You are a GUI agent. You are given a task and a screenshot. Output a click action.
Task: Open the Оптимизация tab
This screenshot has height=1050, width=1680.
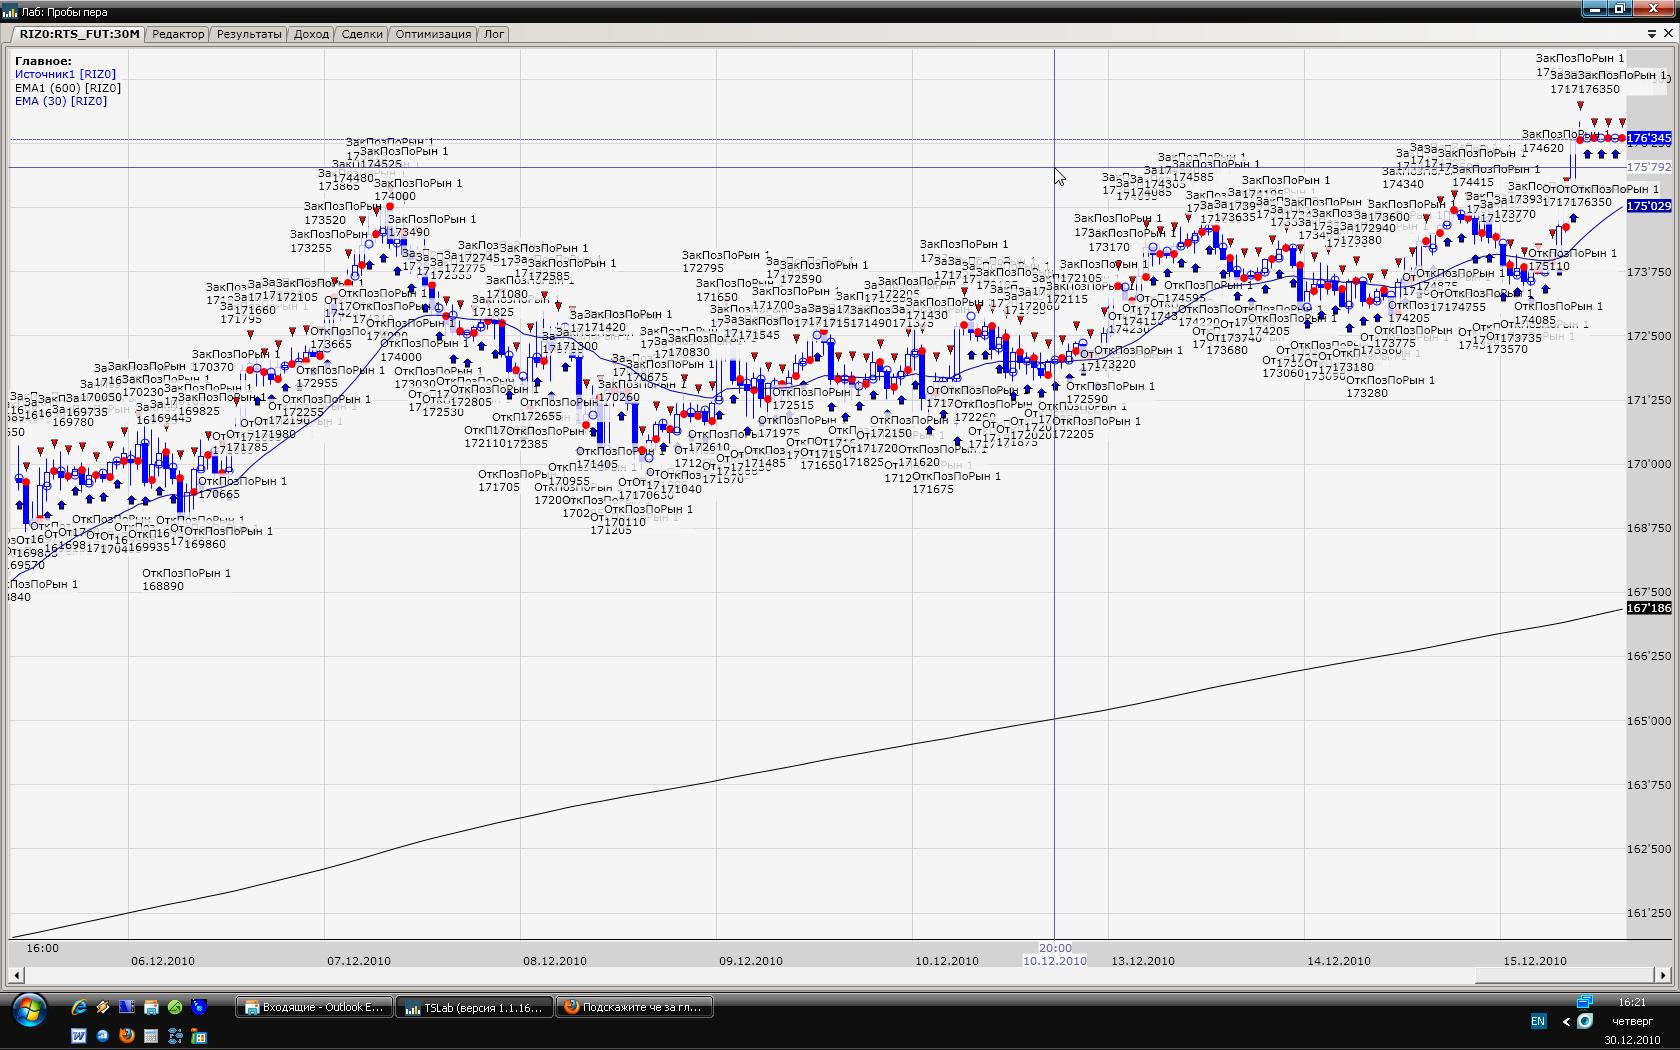433,34
